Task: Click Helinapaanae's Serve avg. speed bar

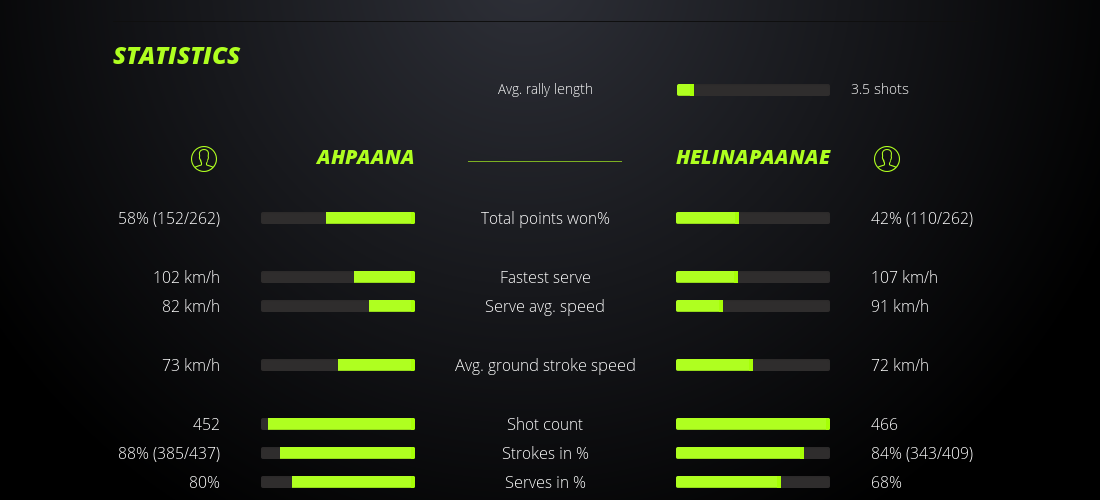Action: [x=753, y=306]
